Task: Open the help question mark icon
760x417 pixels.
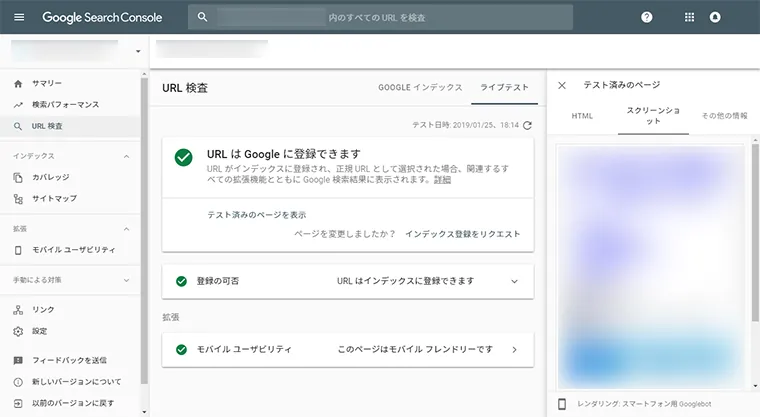Action: [647, 17]
